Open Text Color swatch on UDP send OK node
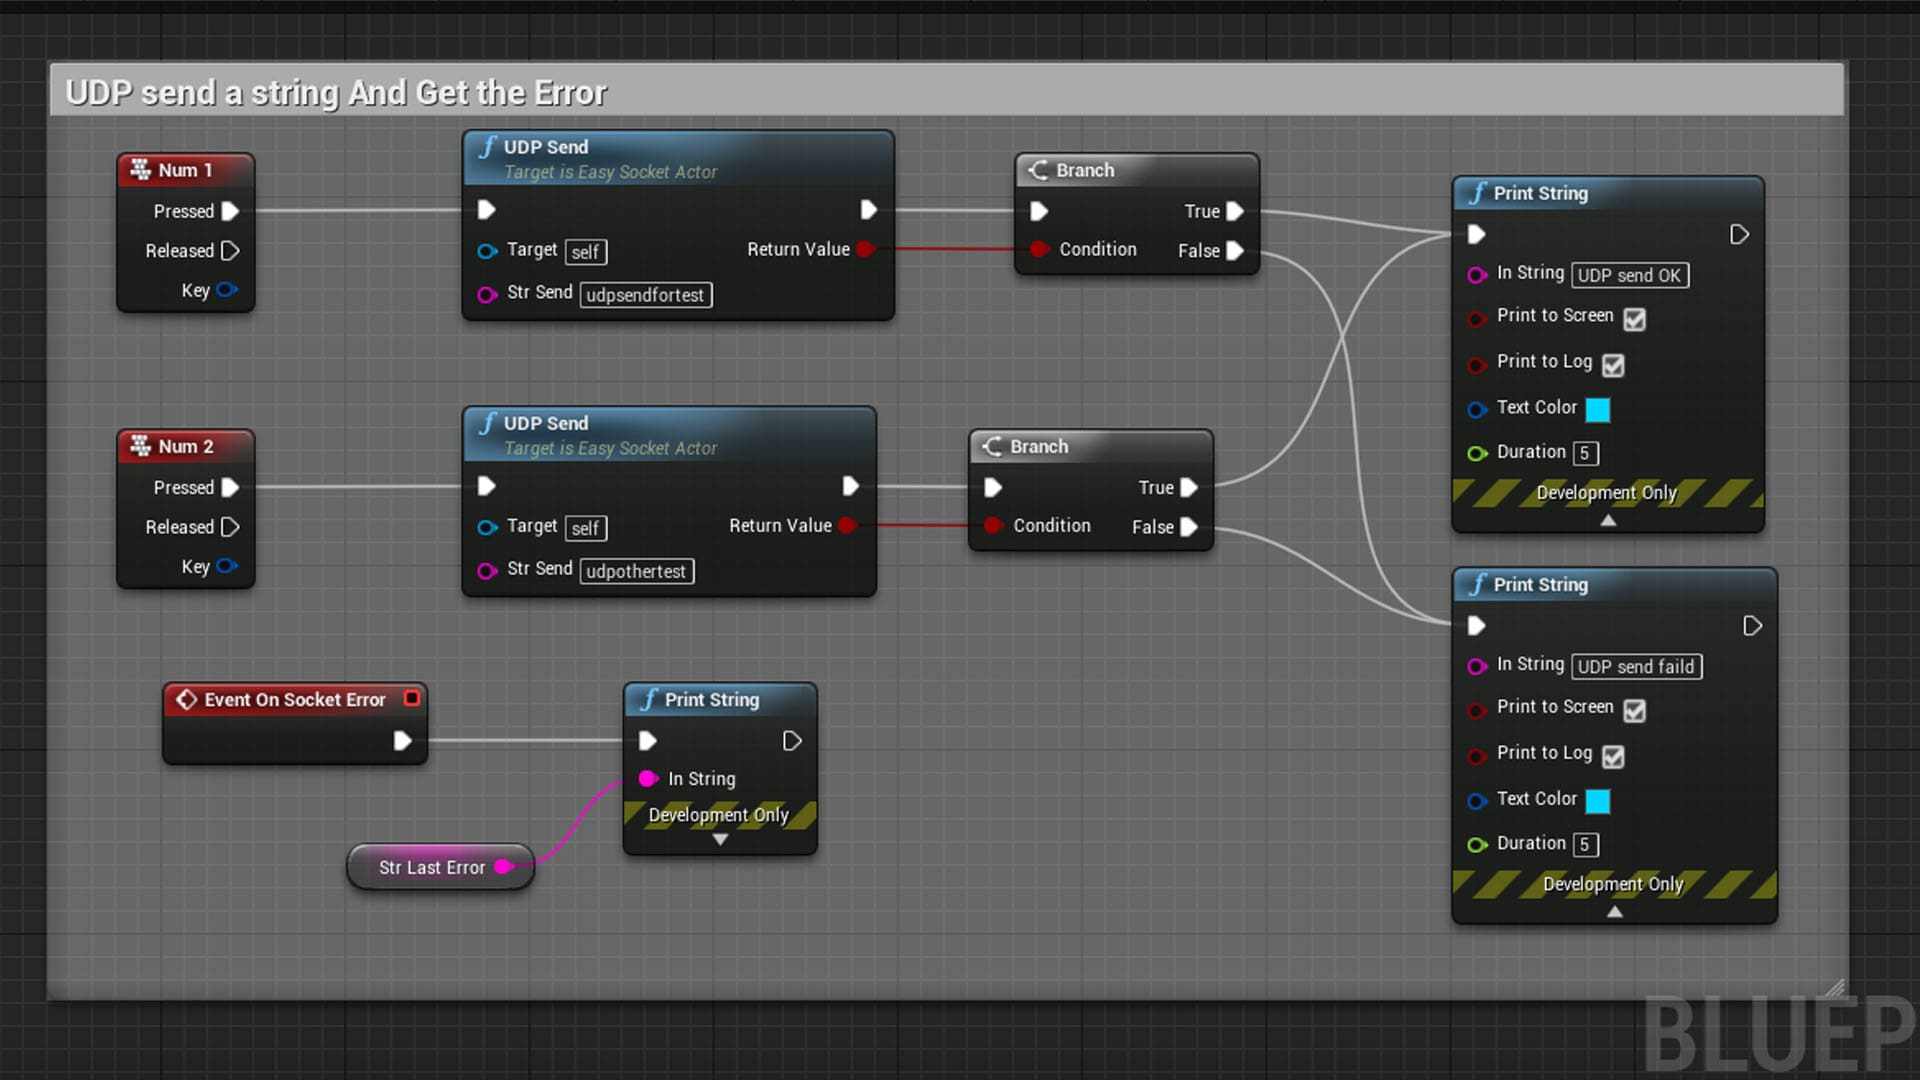Image resolution: width=1920 pixels, height=1080 pixels. [x=1598, y=409]
